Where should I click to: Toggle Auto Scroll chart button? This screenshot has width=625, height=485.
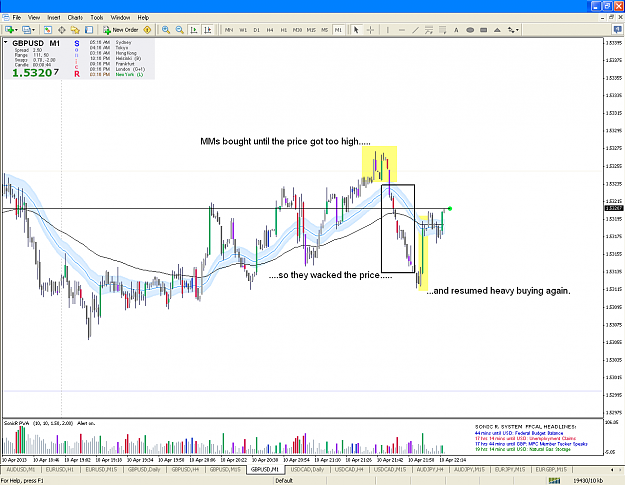(x=194, y=30)
